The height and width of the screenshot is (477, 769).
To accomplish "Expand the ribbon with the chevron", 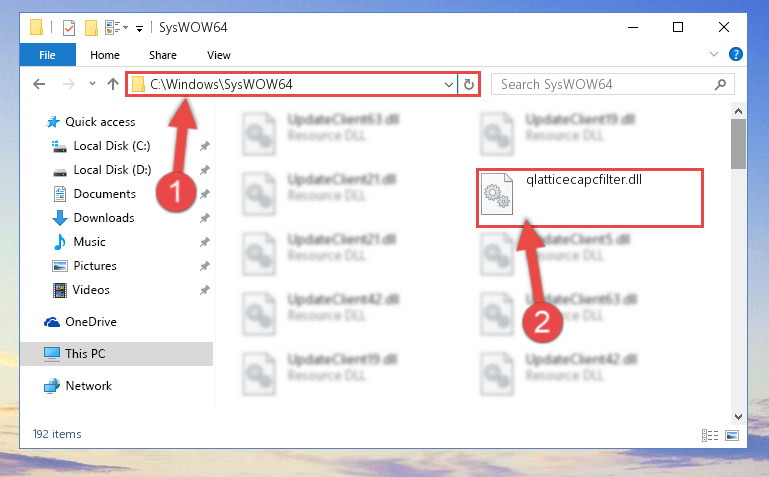I will pos(714,54).
